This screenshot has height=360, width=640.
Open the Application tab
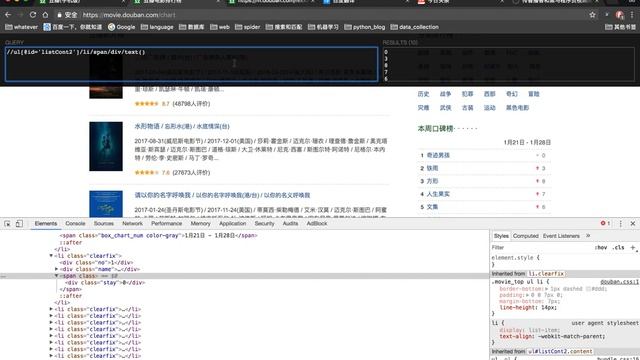tap(233, 223)
